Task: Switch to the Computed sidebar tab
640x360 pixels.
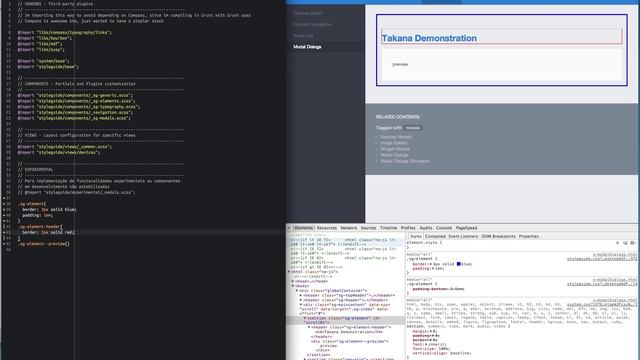Action: pos(435,236)
